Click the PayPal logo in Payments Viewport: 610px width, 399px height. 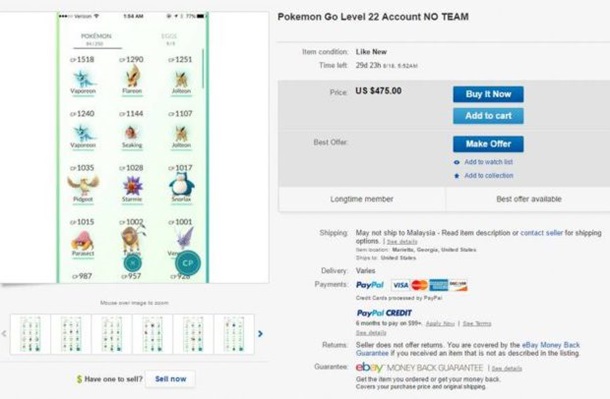pyautogui.click(x=370, y=285)
